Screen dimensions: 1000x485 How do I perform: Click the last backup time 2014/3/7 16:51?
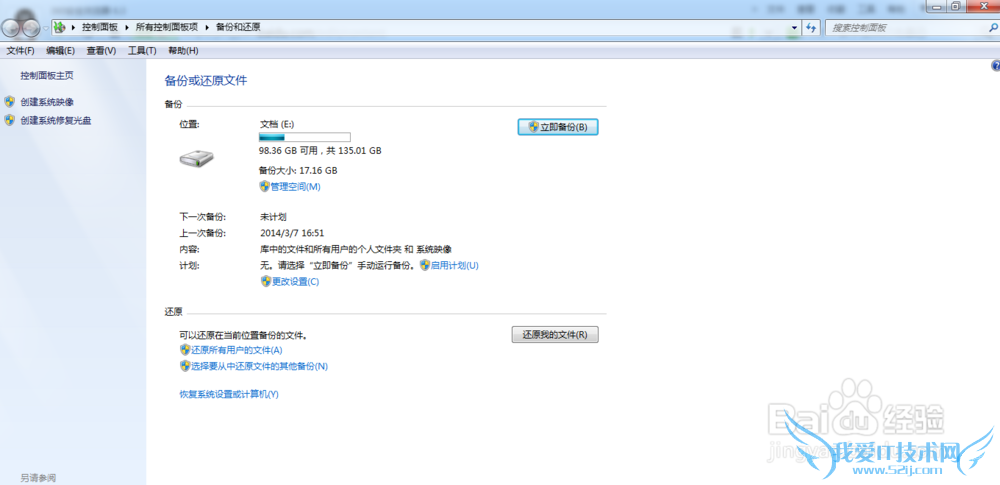(292, 234)
